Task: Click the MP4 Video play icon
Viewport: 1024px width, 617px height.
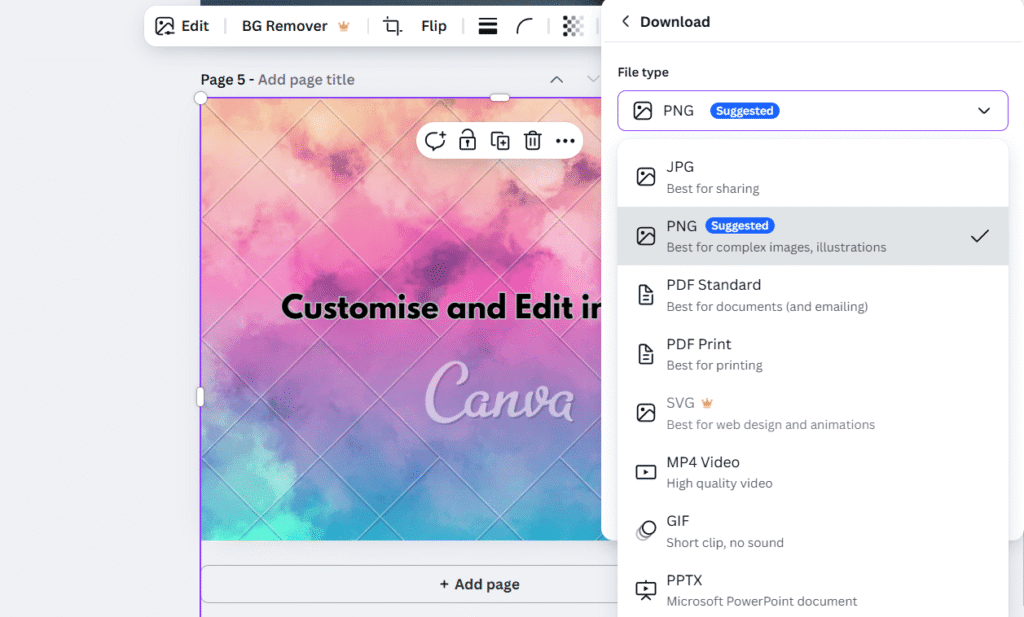Action: pyautogui.click(x=646, y=472)
